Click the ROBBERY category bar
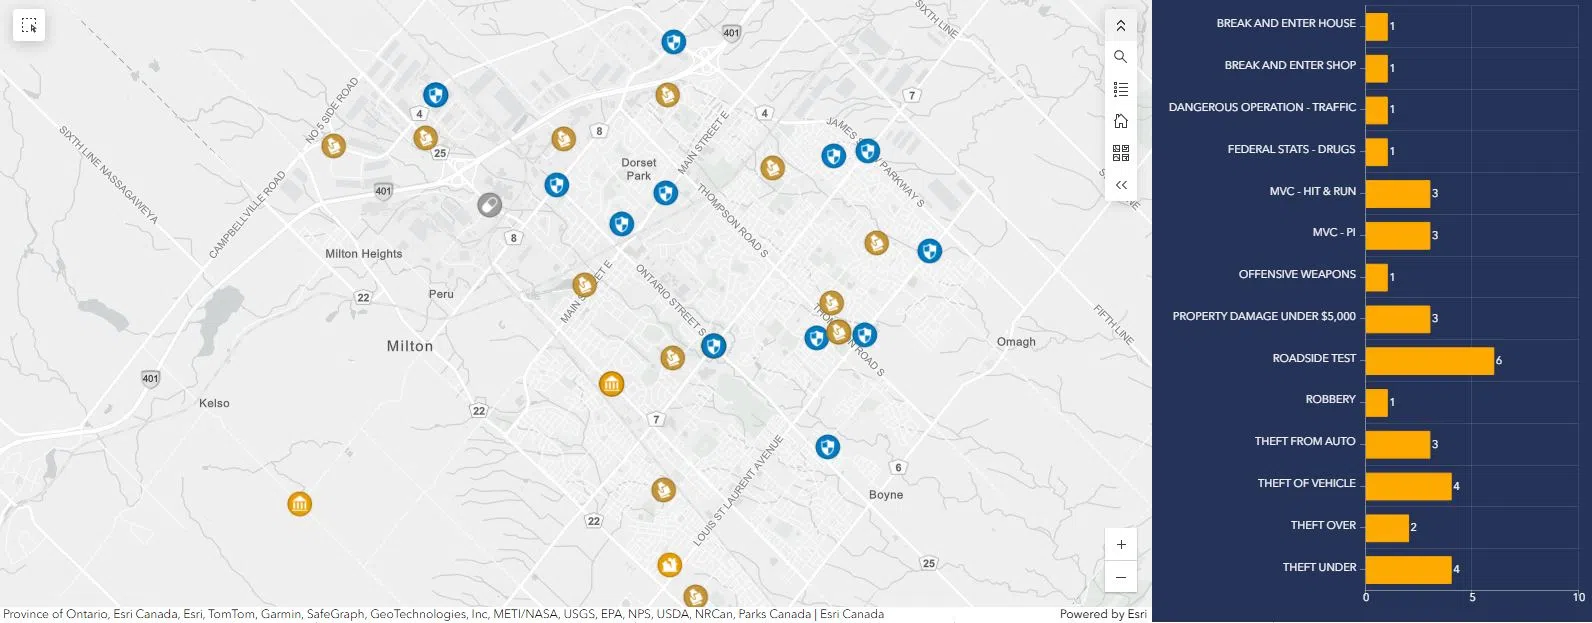The height and width of the screenshot is (623, 1592). pos(1376,402)
